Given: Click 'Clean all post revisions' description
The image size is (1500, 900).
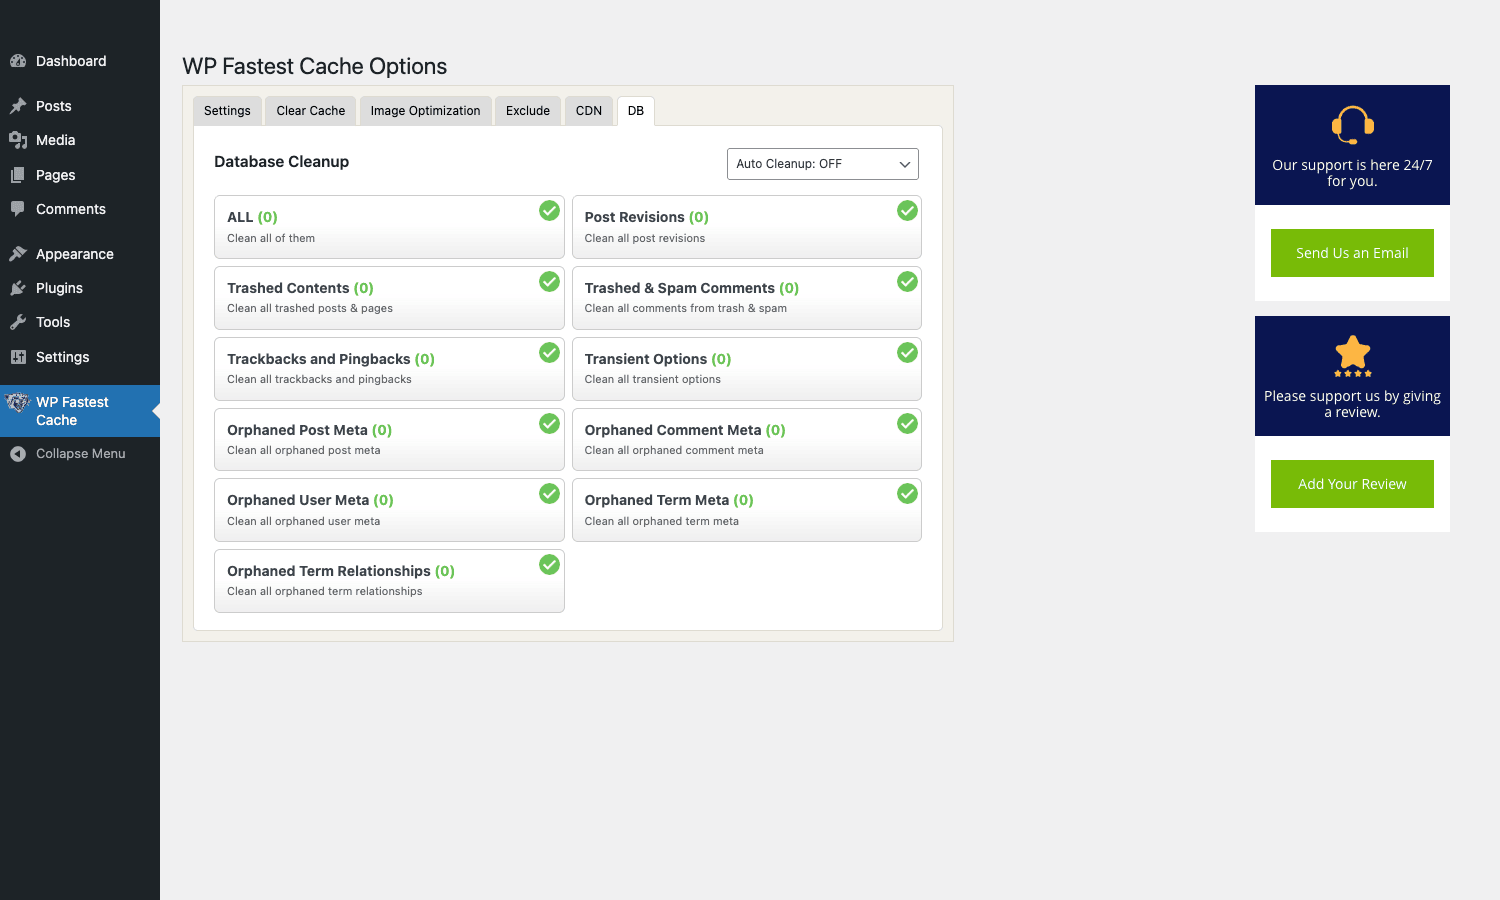Looking at the screenshot, I should coord(645,239).
